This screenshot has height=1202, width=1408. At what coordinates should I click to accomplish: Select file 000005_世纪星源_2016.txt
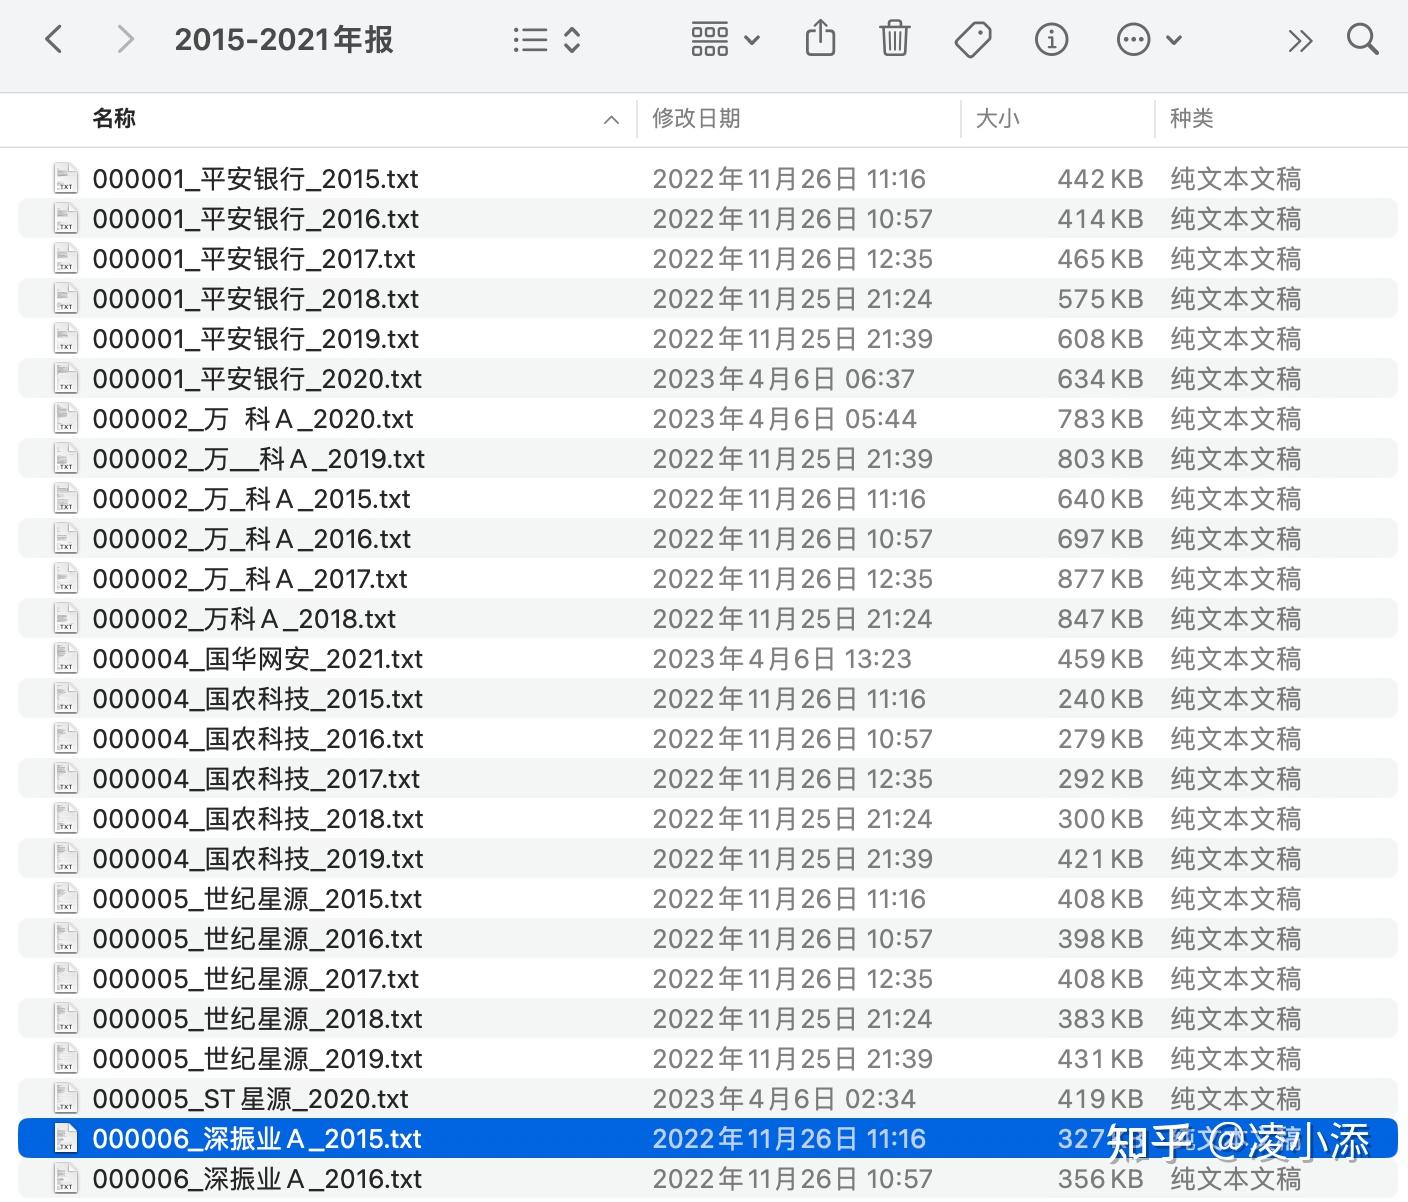coord(708,939)
